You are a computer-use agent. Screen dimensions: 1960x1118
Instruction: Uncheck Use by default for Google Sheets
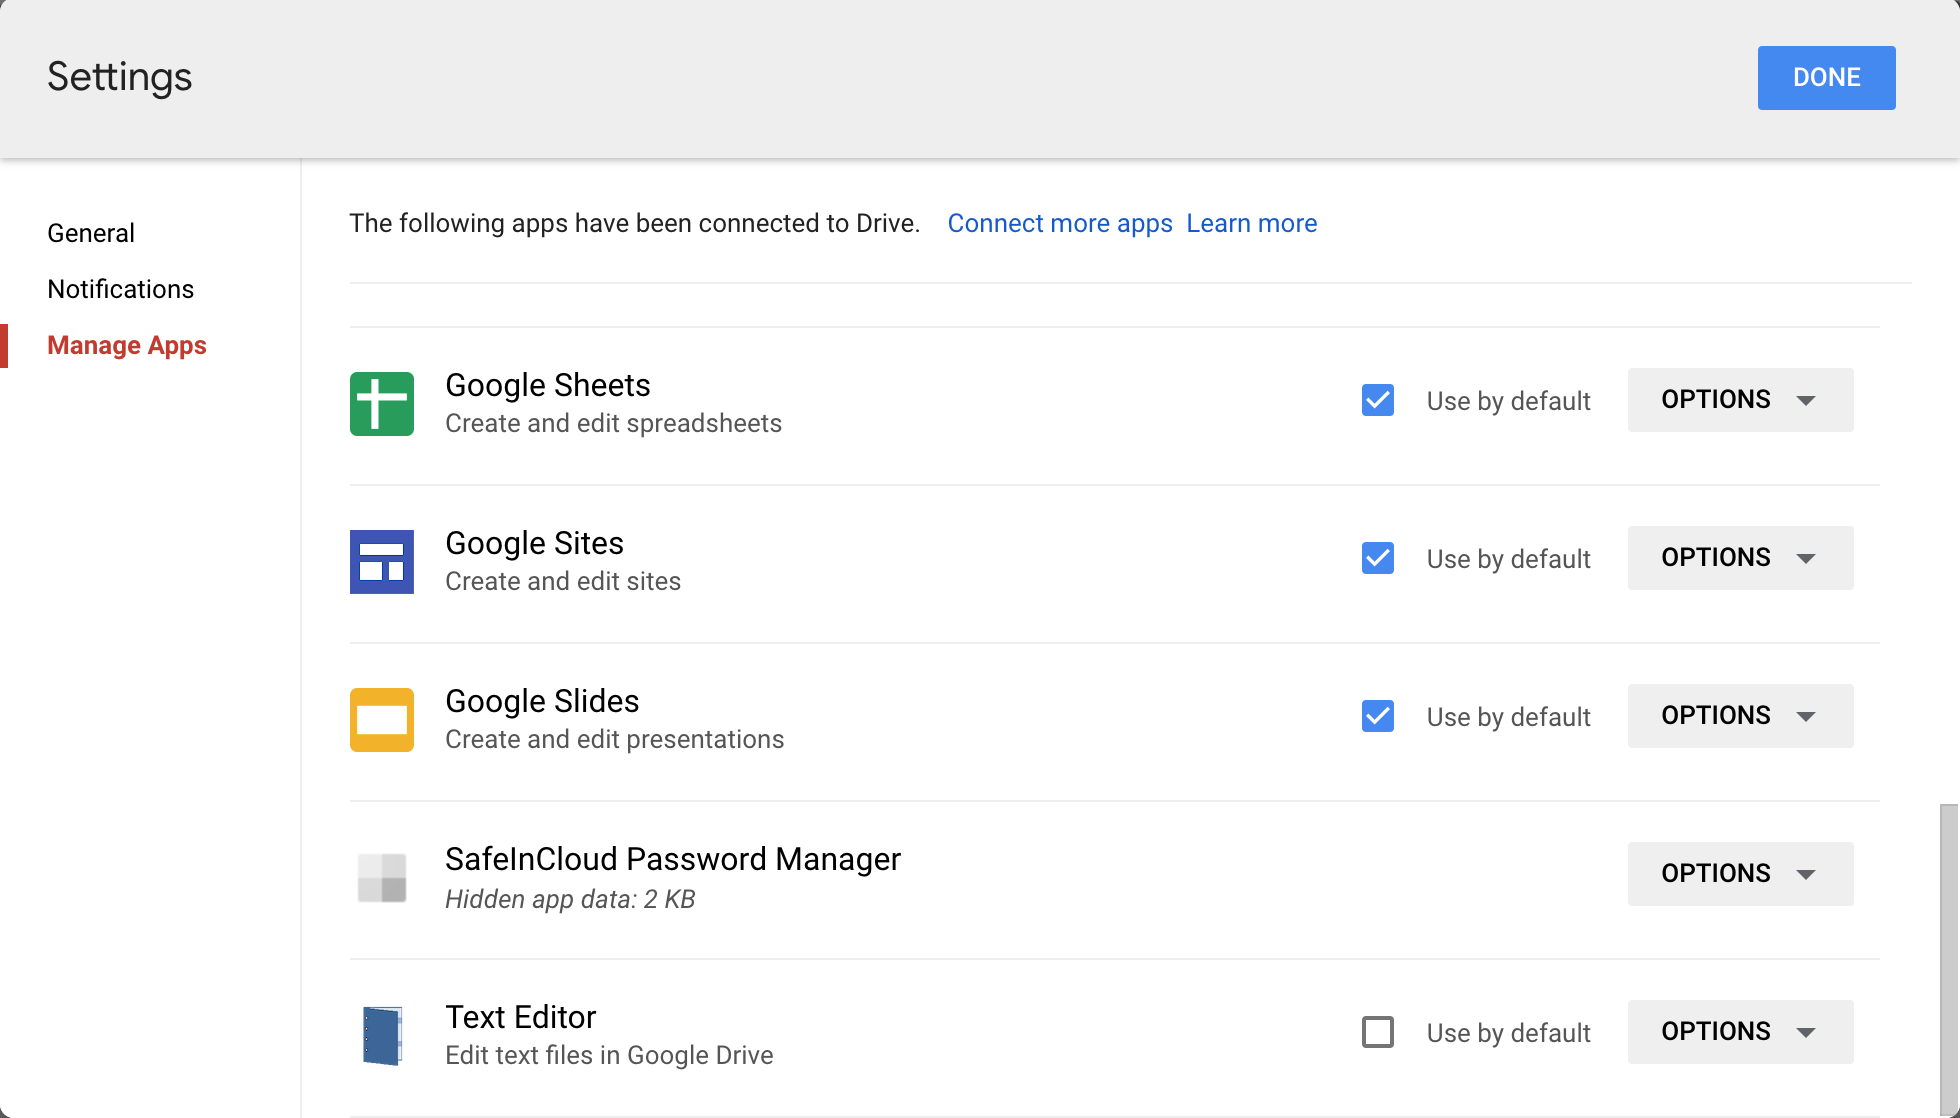pos(1377,400)
